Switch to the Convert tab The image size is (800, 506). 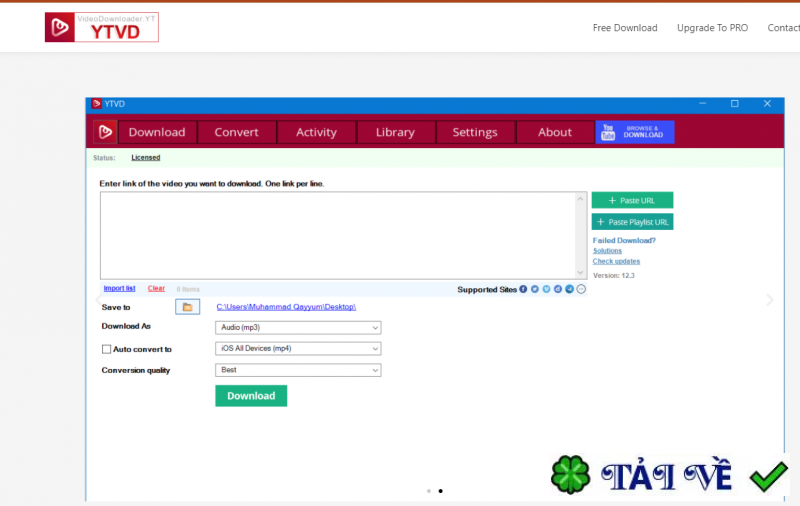[x=237, y=132]
